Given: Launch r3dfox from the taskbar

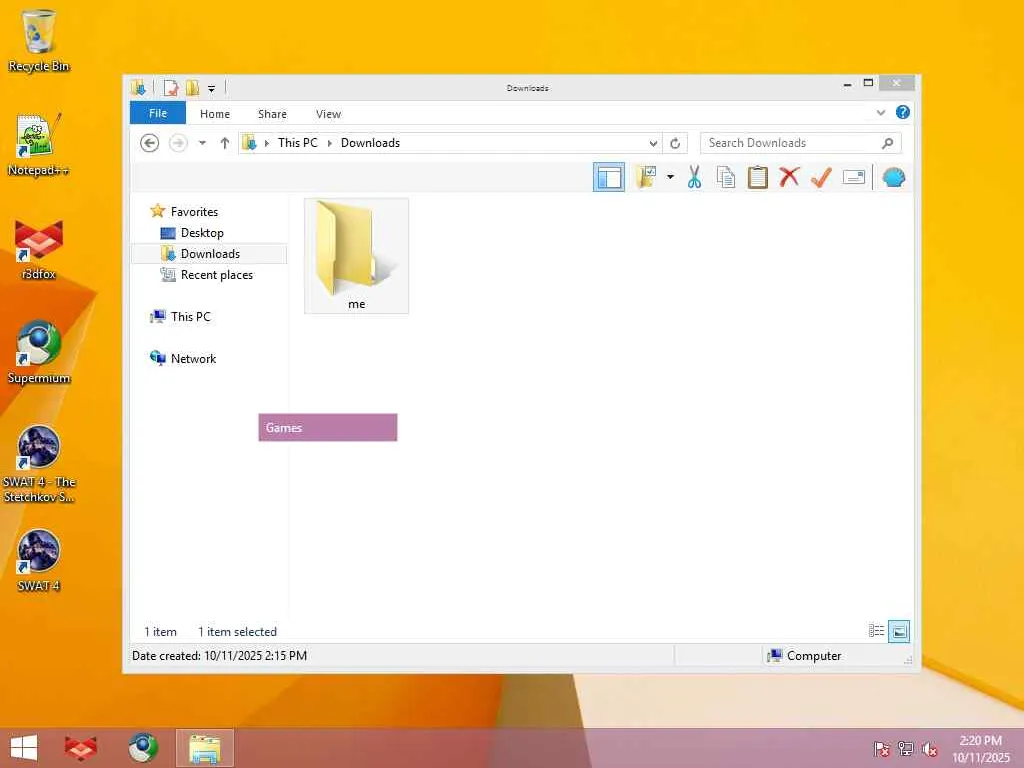Looking at the screenshot, I should tap(80, 748).
